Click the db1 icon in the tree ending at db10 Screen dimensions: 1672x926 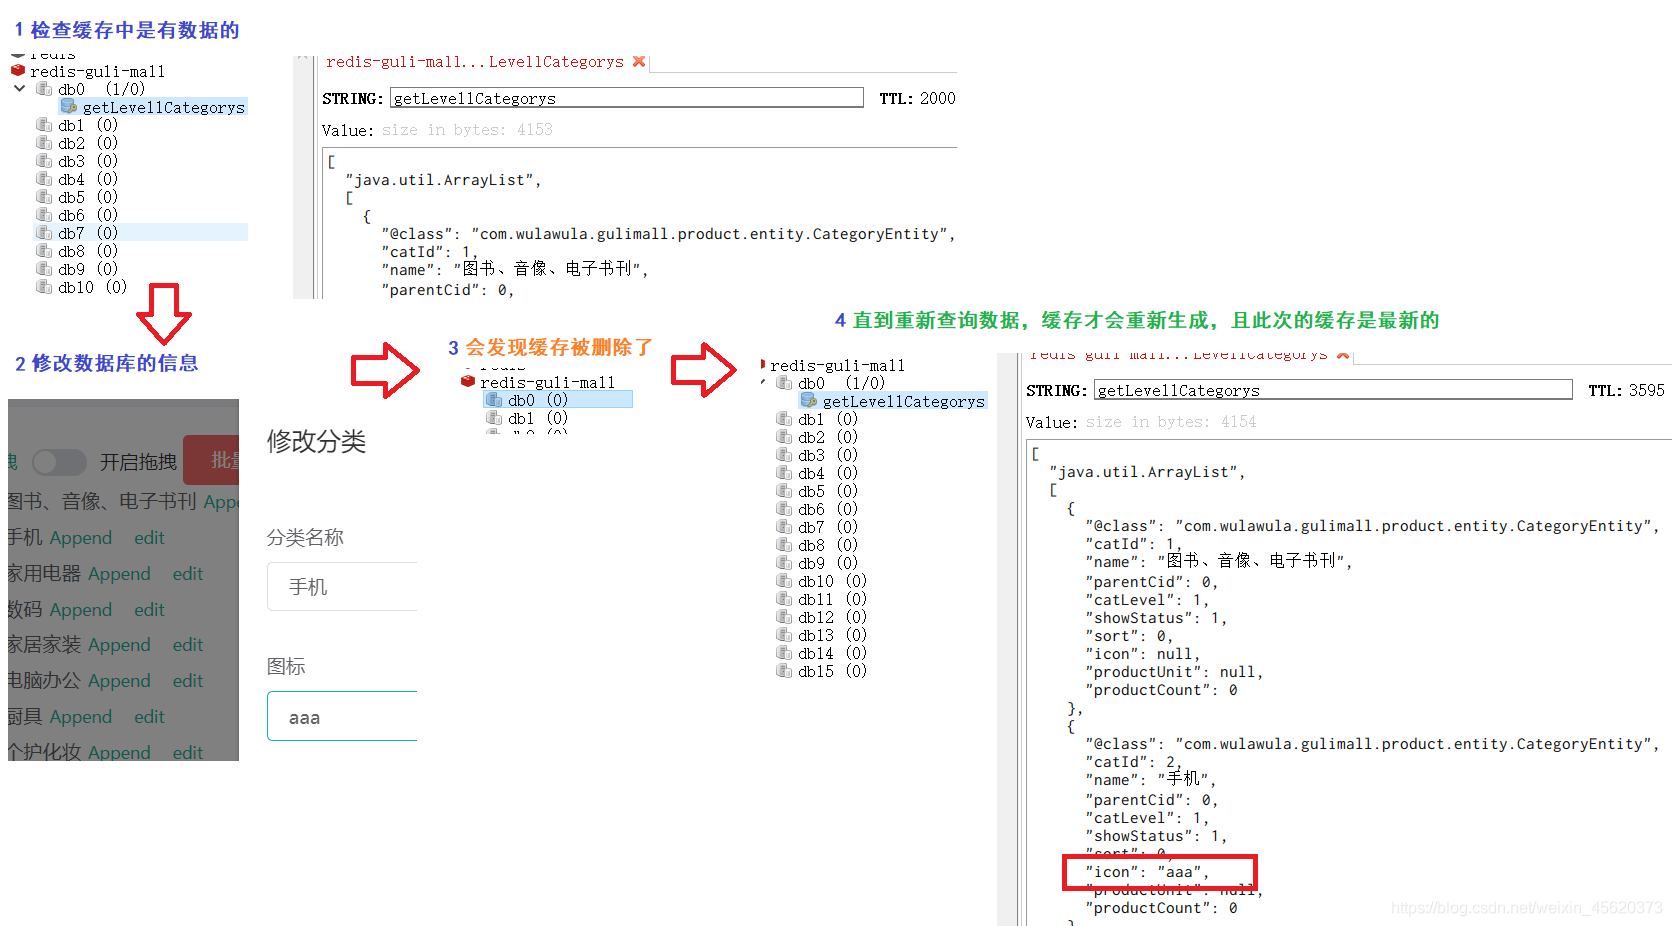(x=44, y=125)
